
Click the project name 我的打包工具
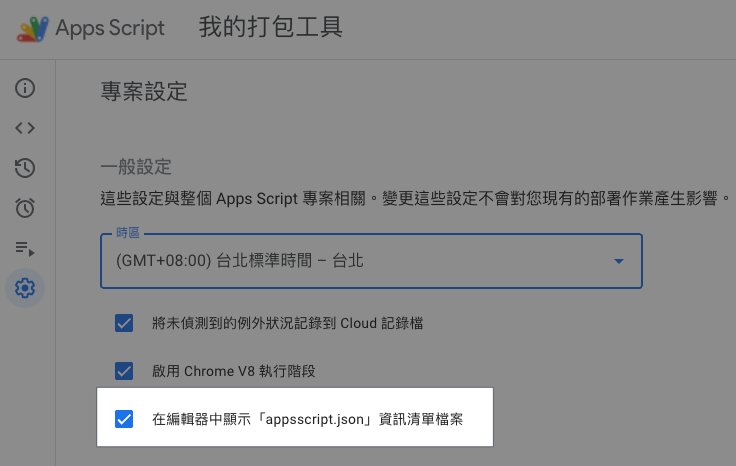point(270,27)
